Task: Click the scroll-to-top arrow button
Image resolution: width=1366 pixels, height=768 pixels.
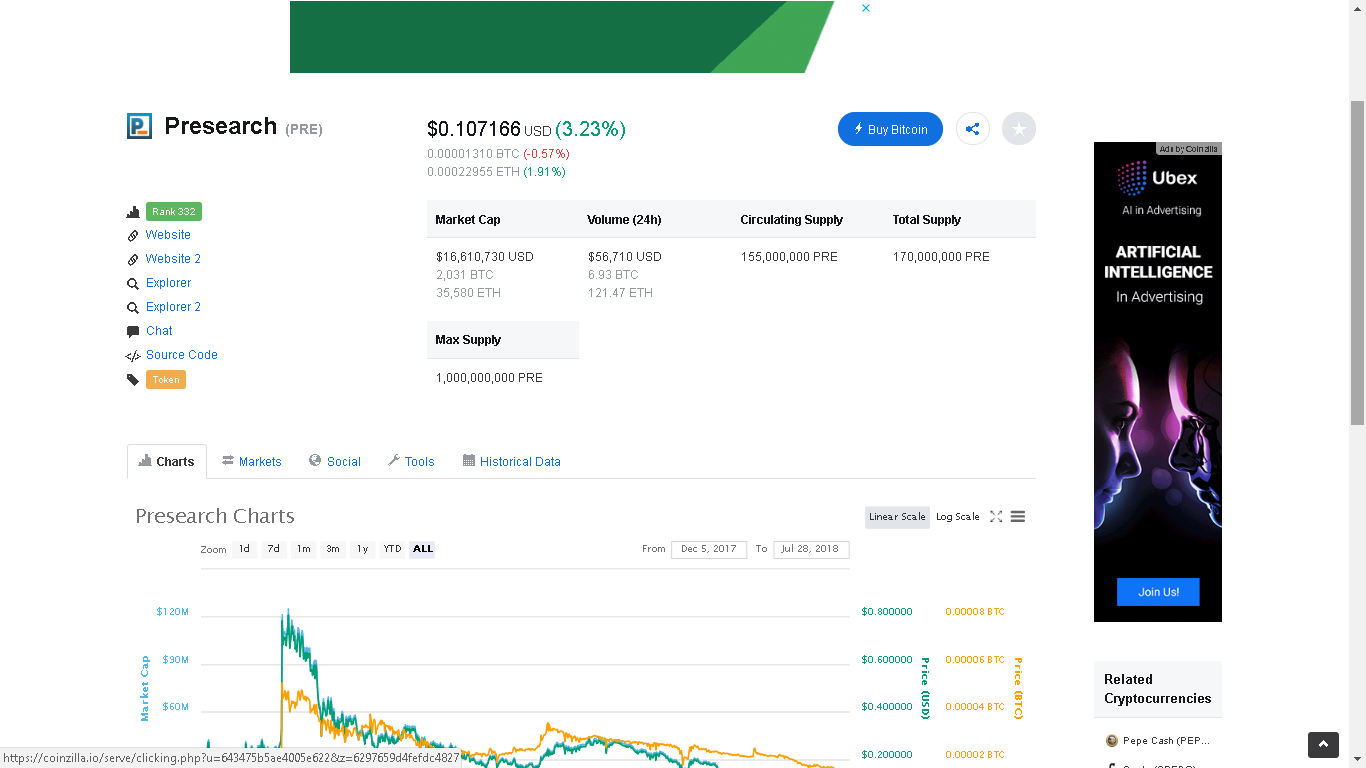Action: coord(1323,745)
